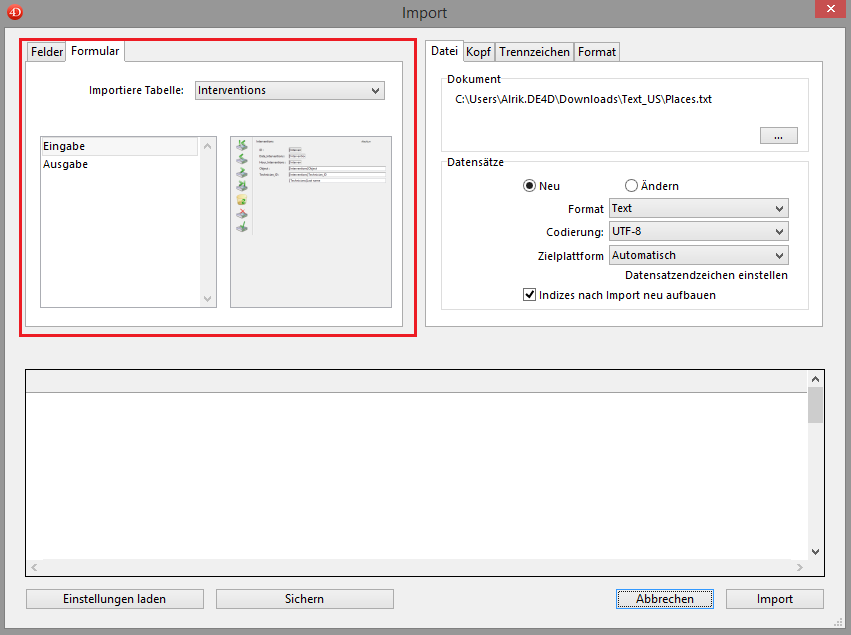Expand the Codierung UTF-8 dropdown
Image resolution: width=851 pixels, height=635 pixels.
point(698,232)
